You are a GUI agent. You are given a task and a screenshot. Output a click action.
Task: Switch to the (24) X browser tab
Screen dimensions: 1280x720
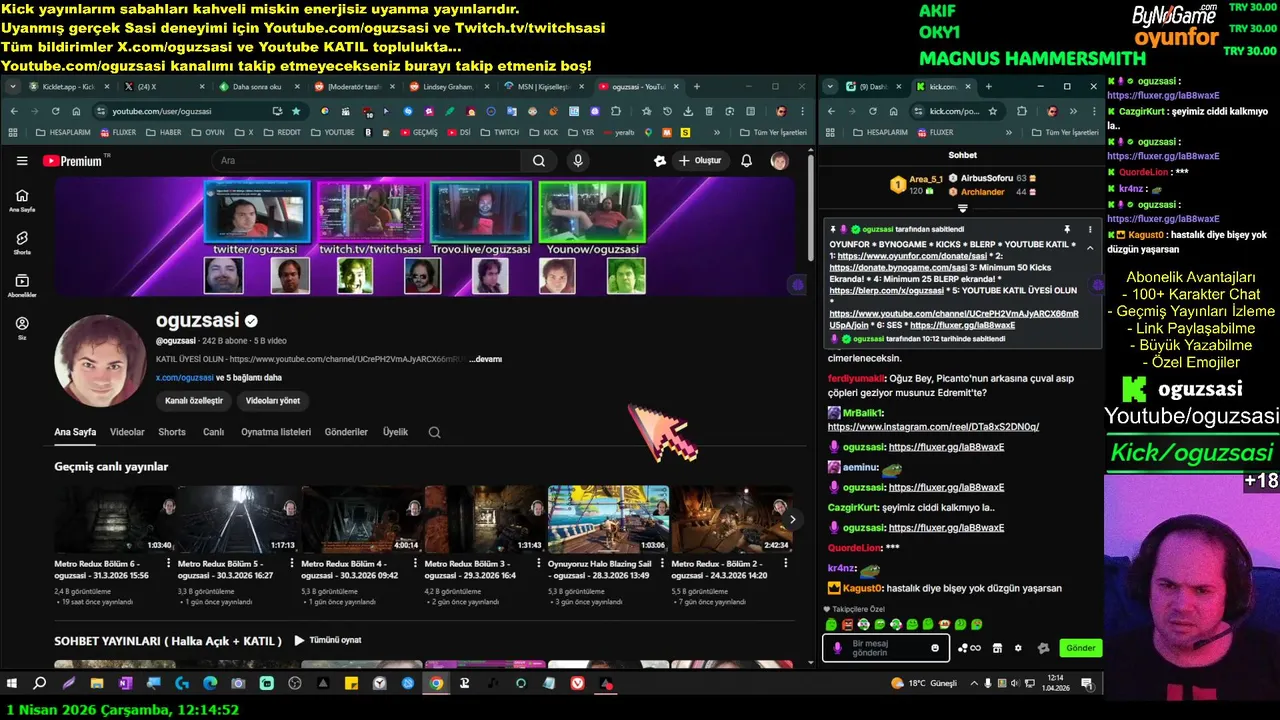tap(162, 87)
